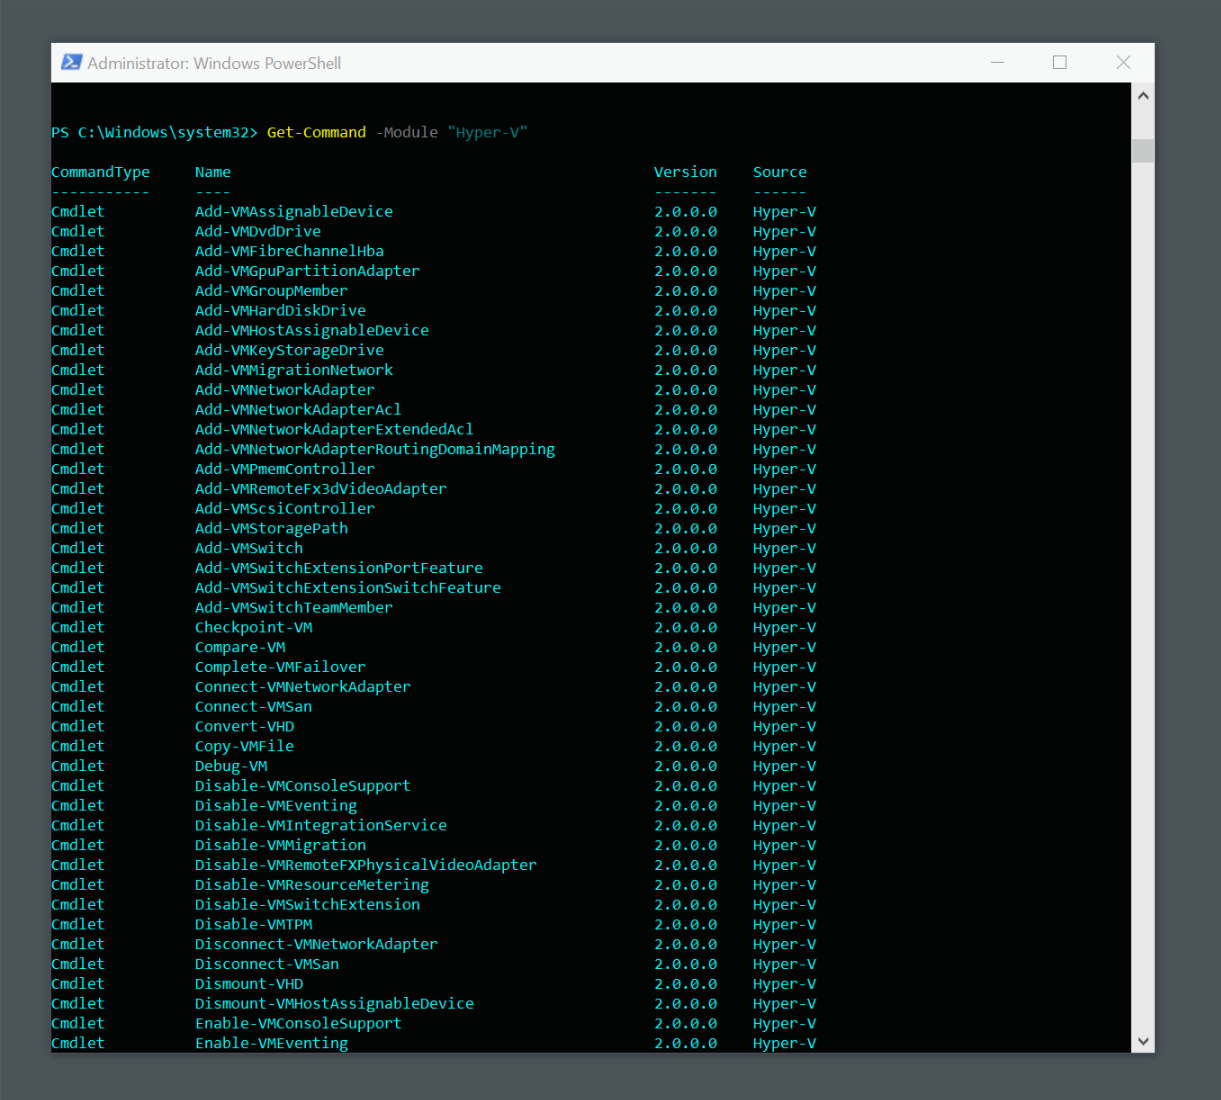
Task: Click the scrollbar down arrow
Action: point(1142,1041)
